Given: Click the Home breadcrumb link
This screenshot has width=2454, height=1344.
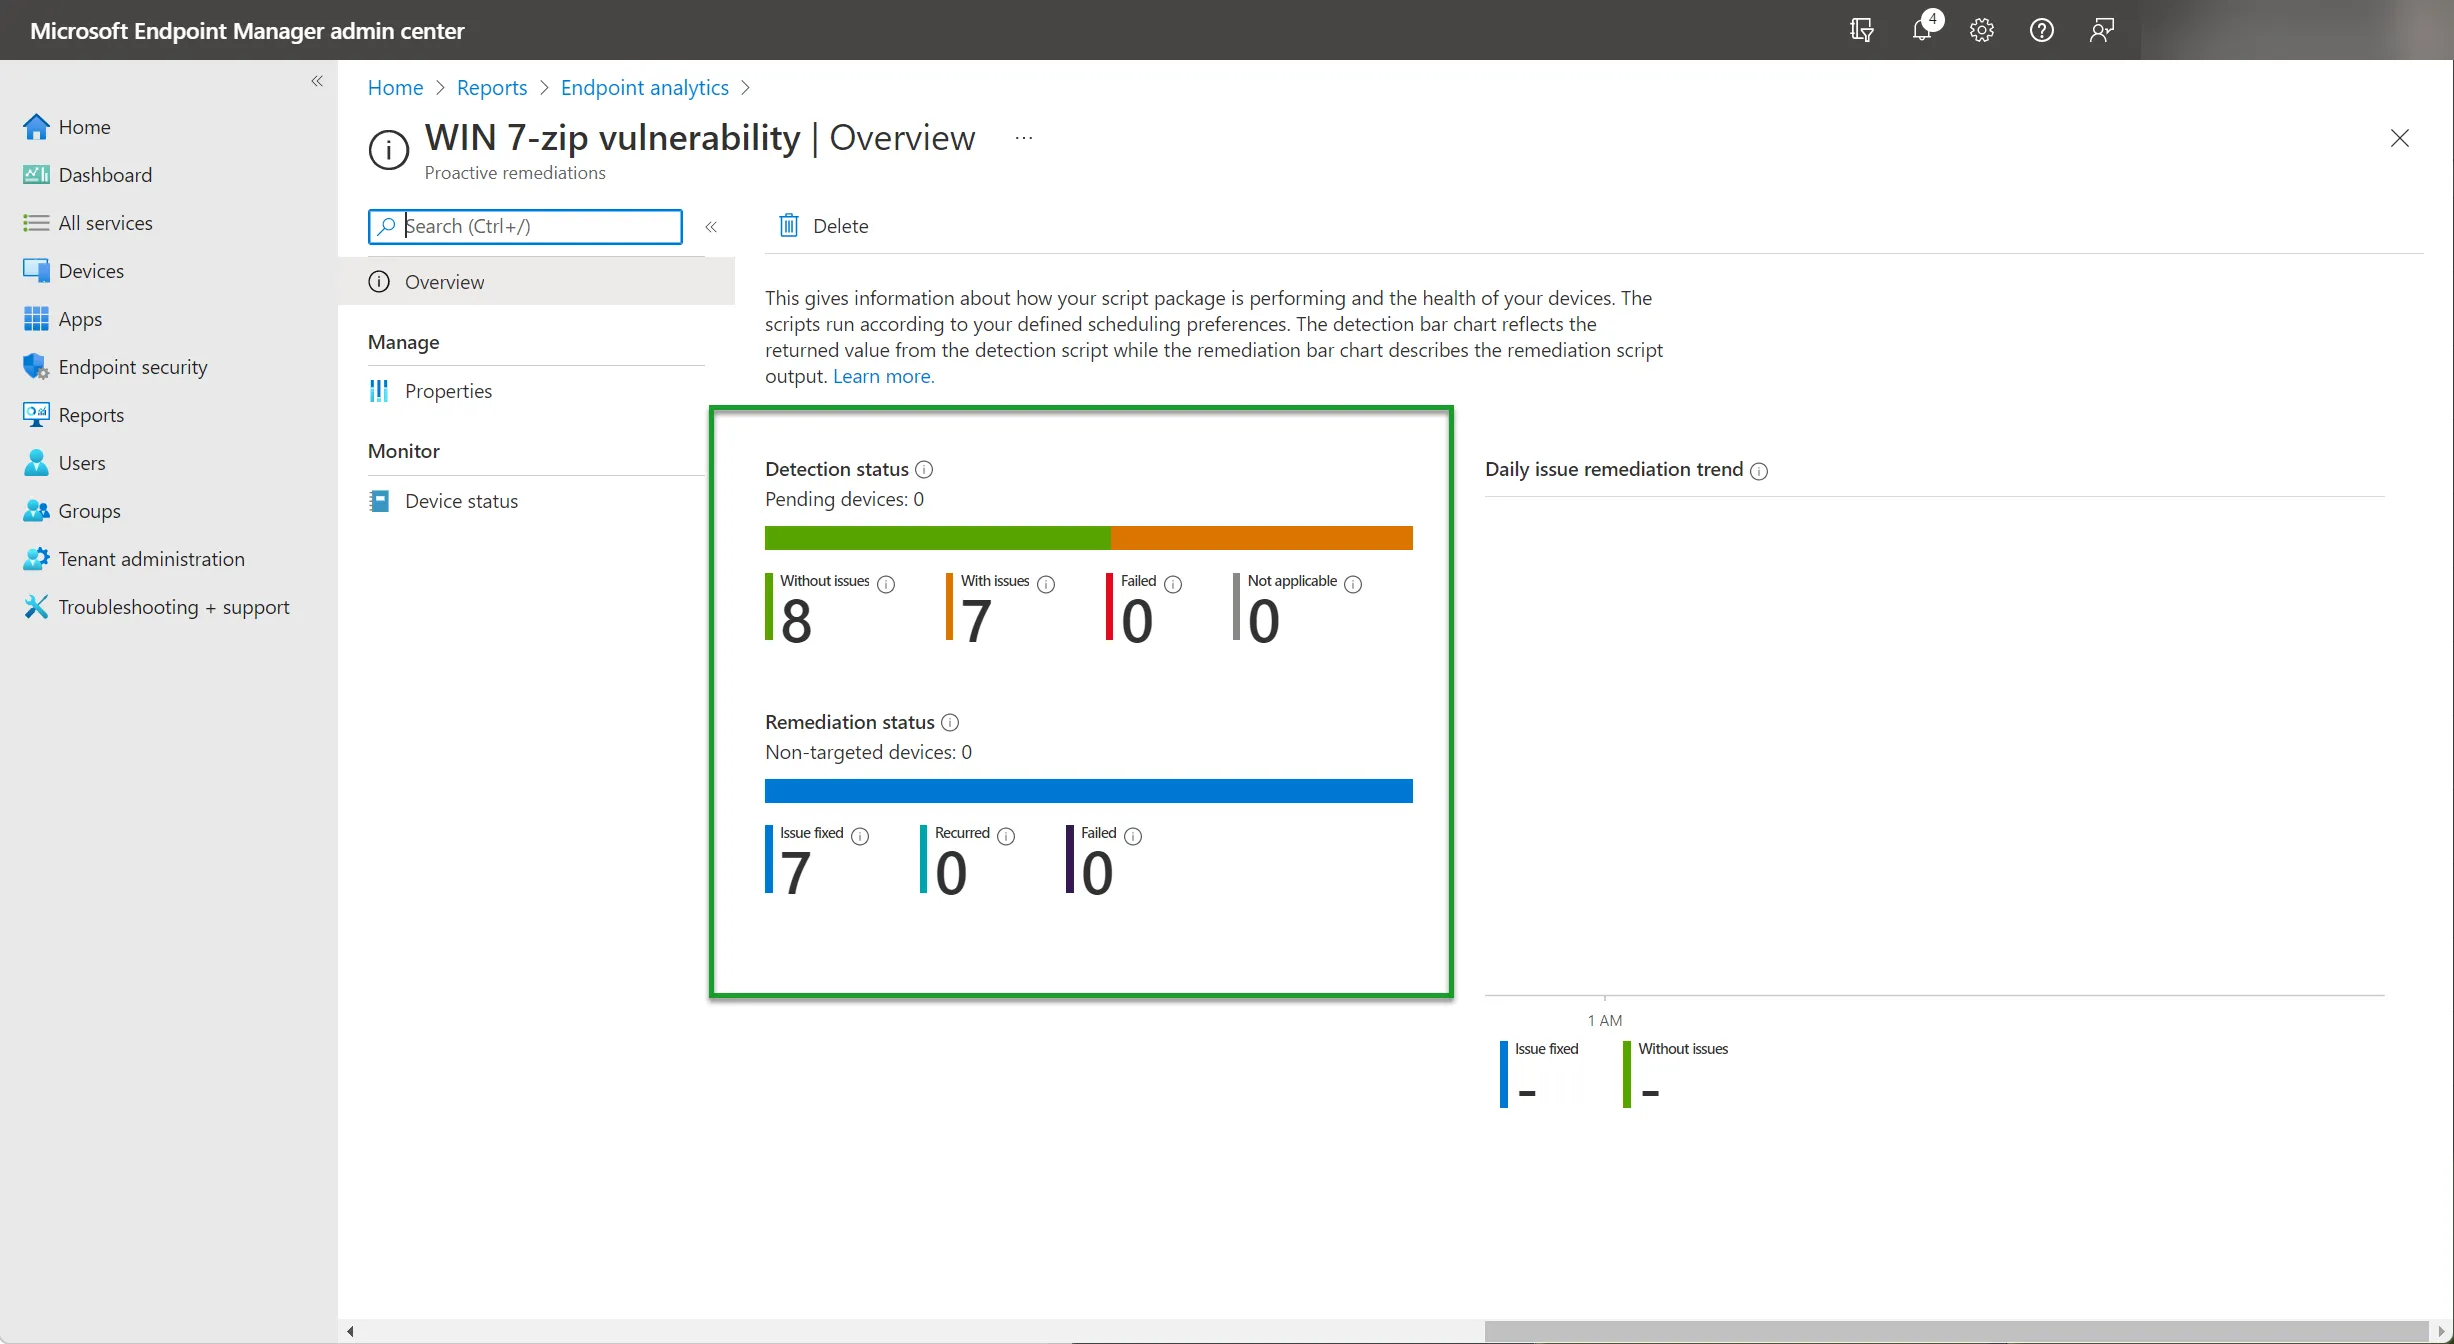Looking at the screenshot, I should coord(395,88).
